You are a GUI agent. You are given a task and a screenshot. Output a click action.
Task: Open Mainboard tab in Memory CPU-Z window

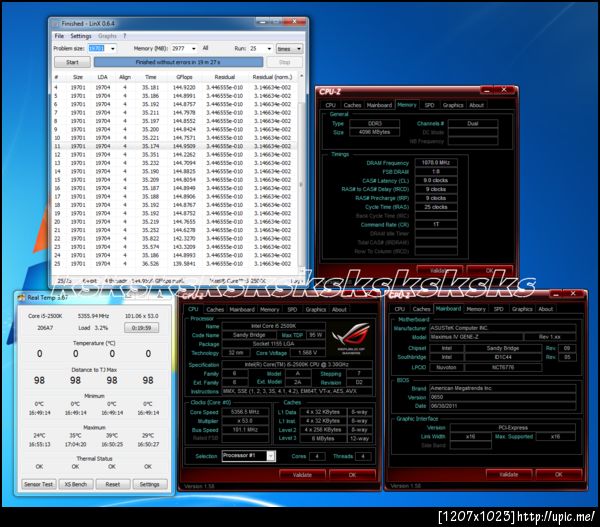click(x=379, y=105)
